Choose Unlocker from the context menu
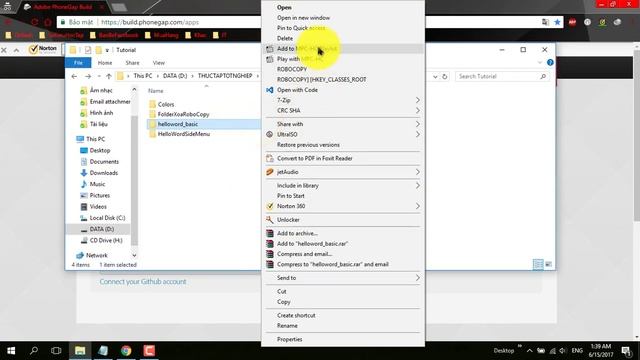The image size is (640, 360). coord(288,220)
